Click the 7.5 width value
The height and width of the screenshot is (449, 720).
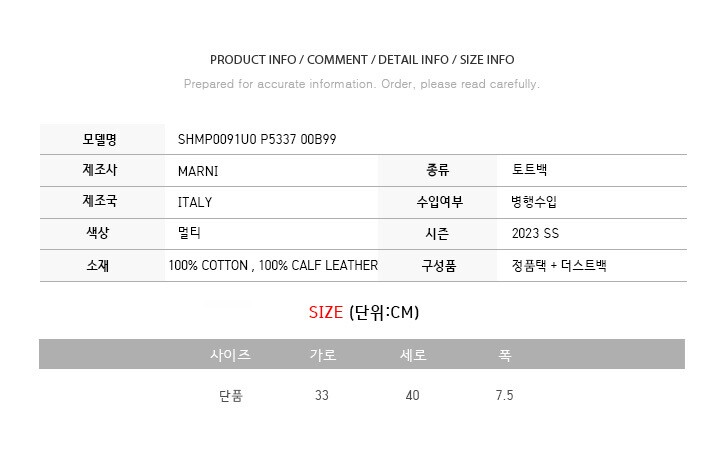(504, 396)
